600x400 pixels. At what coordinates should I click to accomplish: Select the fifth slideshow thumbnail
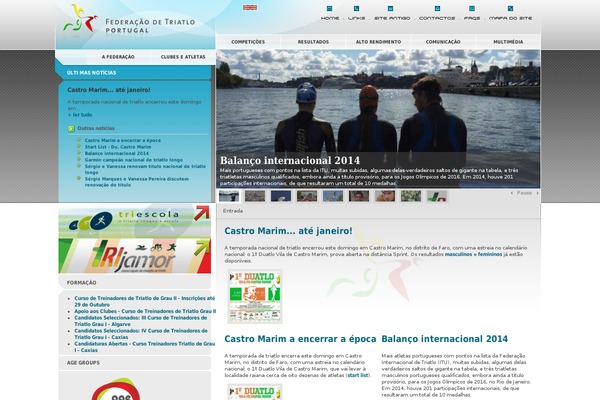333,196
